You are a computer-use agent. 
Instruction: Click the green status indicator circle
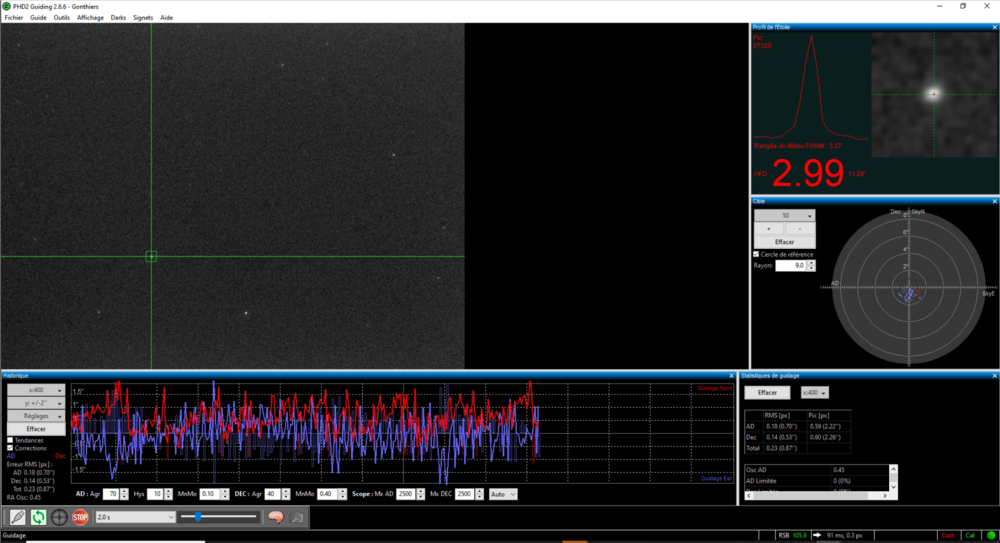[x=991, y=535]
